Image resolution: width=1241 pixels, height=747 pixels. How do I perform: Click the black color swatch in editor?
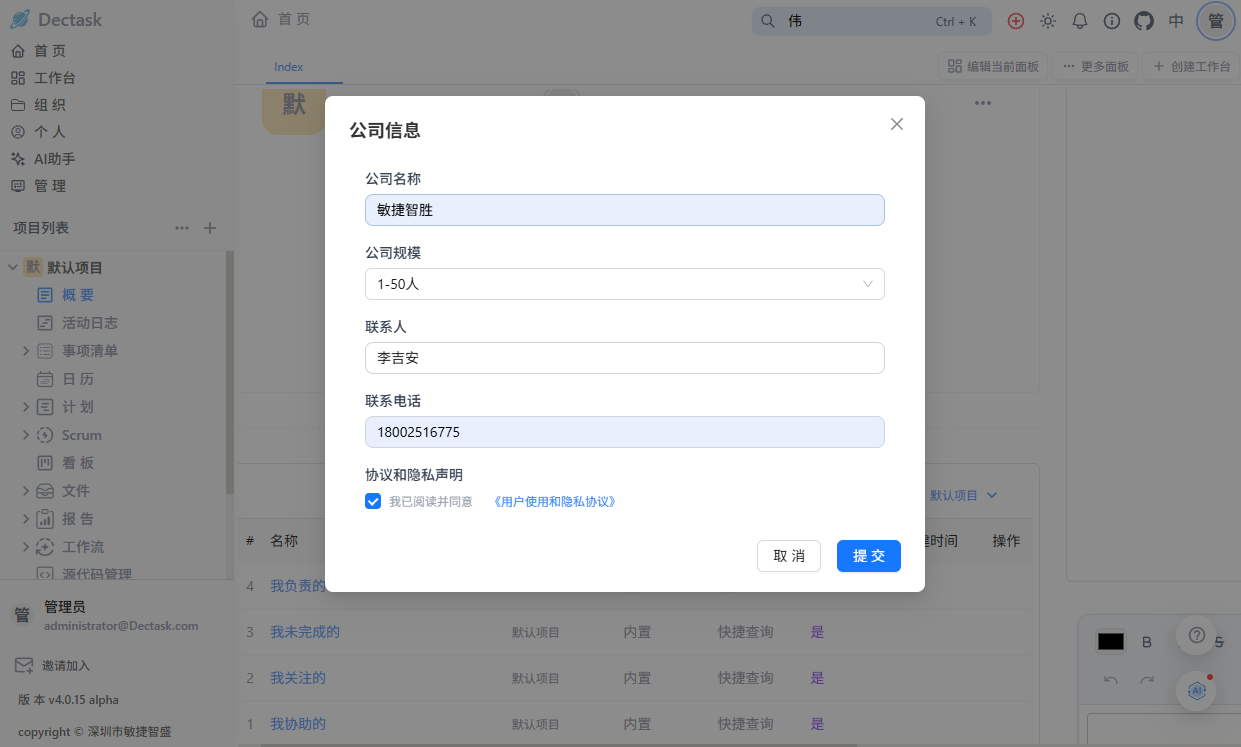(x=1111, y=642)
